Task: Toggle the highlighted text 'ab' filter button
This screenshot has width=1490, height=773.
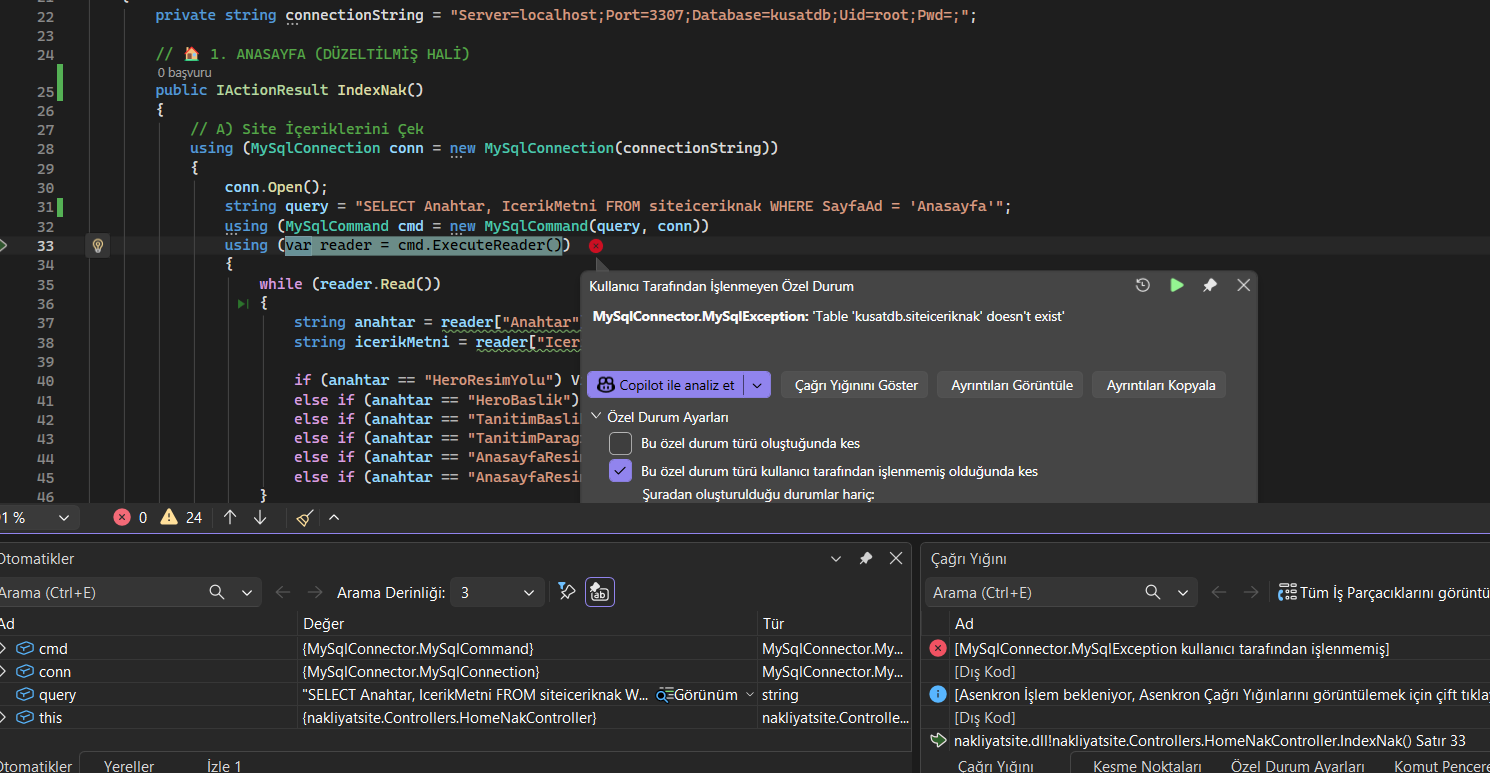Action: (x=600, y=592)
